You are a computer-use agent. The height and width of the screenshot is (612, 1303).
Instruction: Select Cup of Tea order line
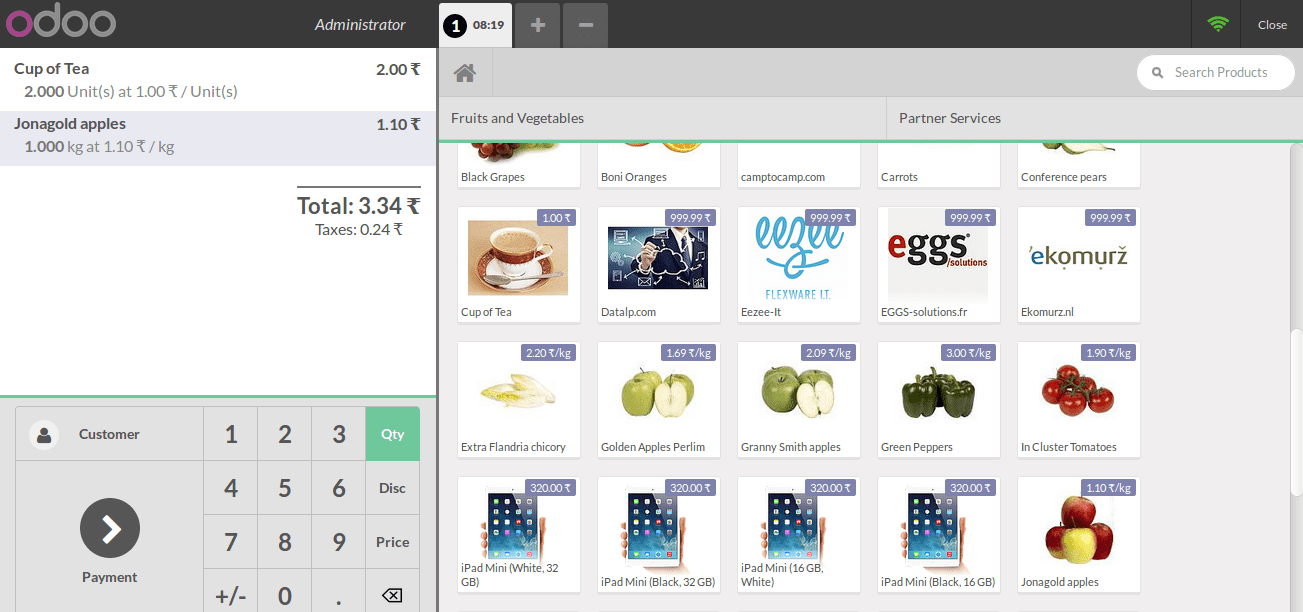click(218, 80)
